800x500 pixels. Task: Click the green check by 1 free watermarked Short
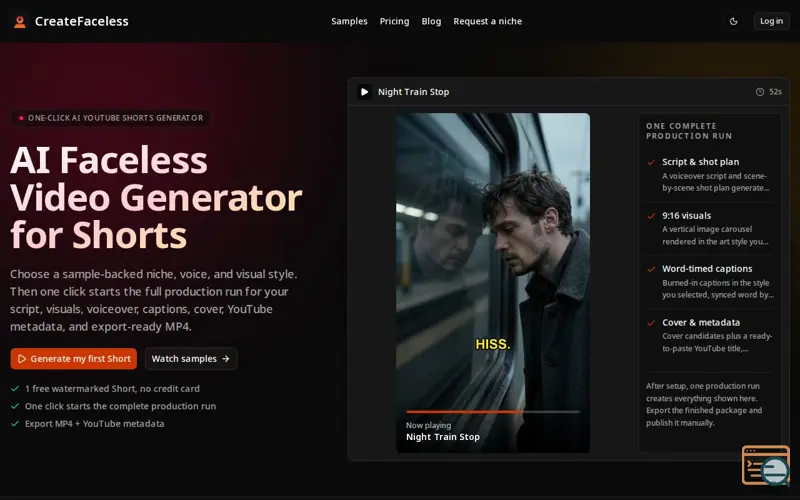click(x=15, y=388)
